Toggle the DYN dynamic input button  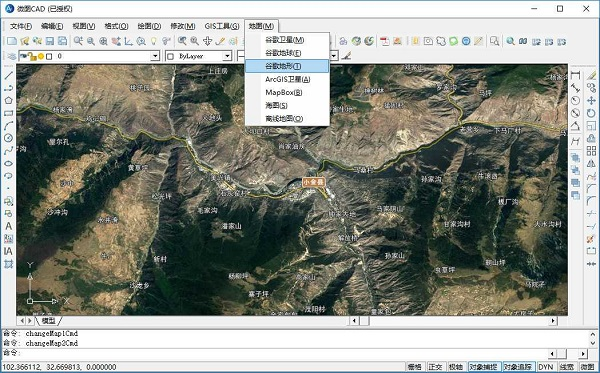click(546, 367)
